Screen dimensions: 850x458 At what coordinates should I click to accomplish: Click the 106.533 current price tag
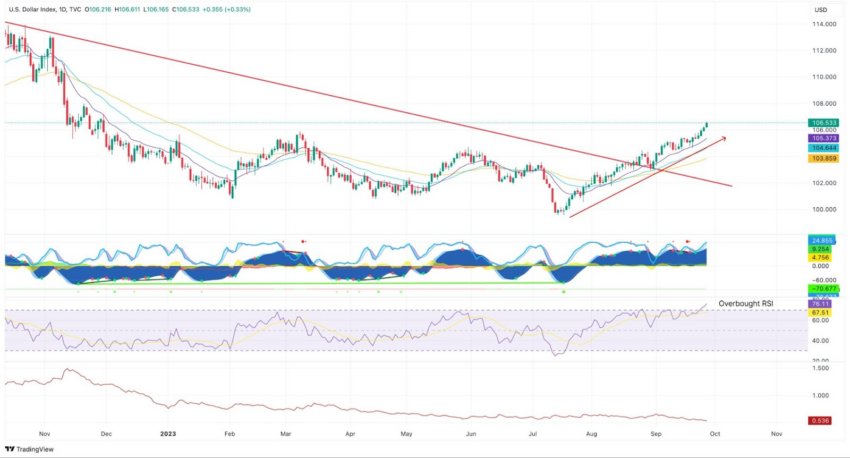coord(823,123)
